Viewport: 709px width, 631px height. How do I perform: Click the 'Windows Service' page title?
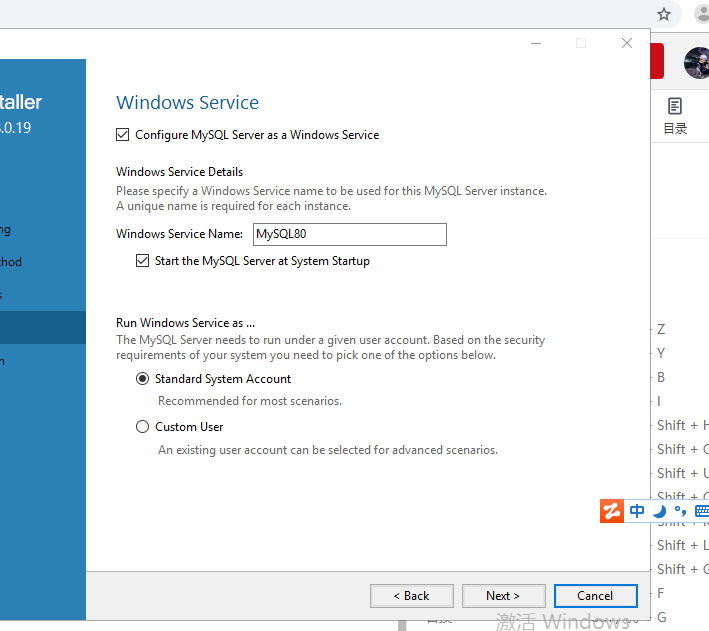click(x=188, y=103)
